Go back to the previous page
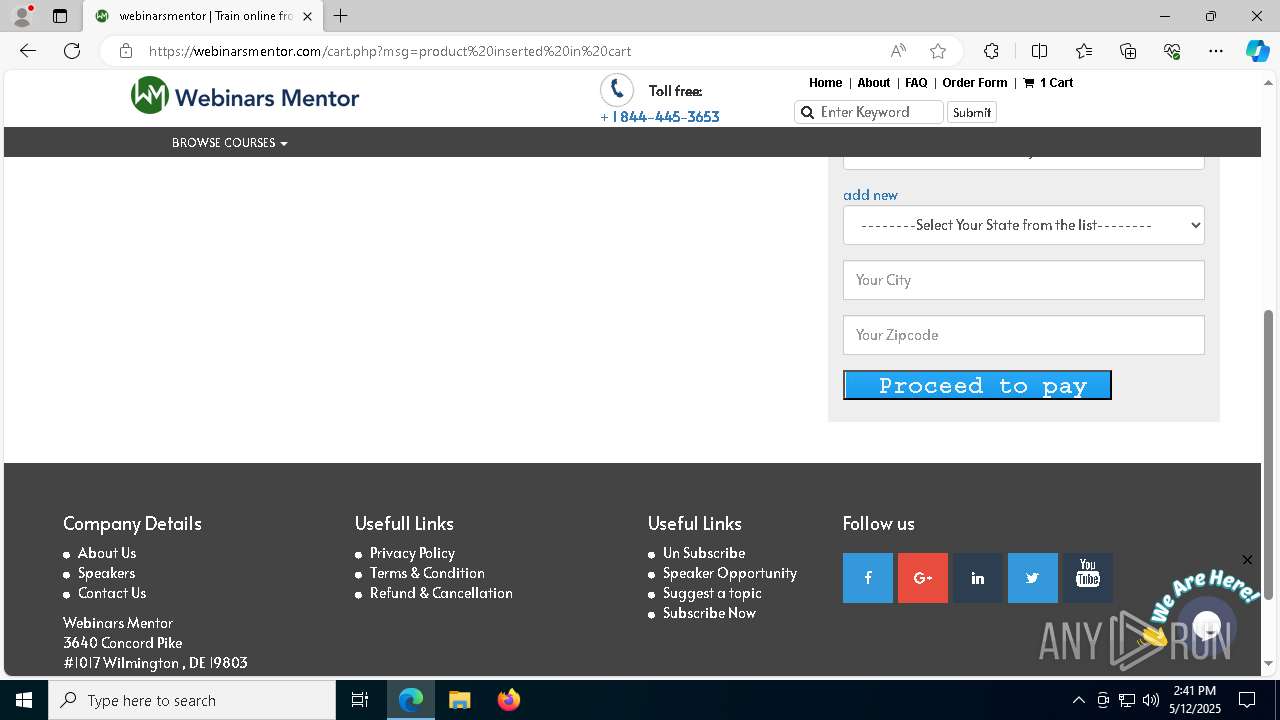This screenshot has width=1280, height=720. click(x=28, y=51)
